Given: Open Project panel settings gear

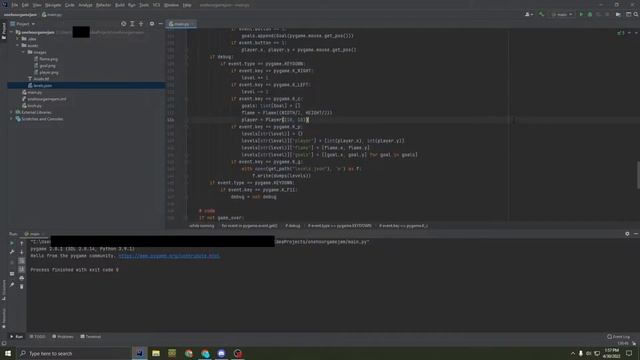Looking at the screenshot, I should pos(152,24).
